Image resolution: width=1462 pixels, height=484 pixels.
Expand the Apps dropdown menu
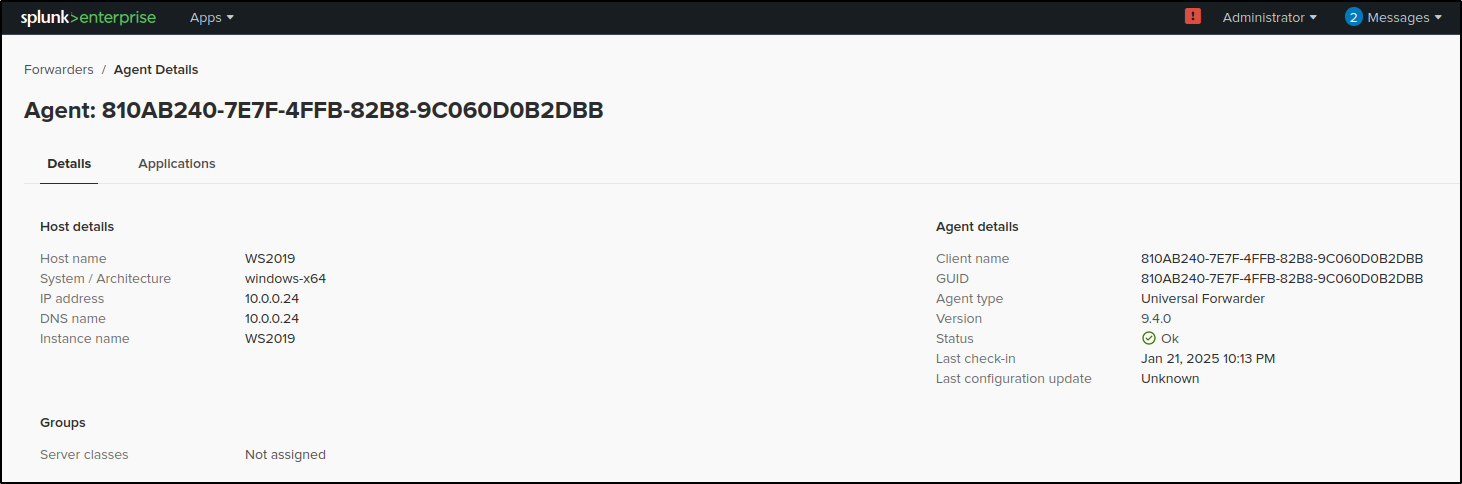[212, 17]
